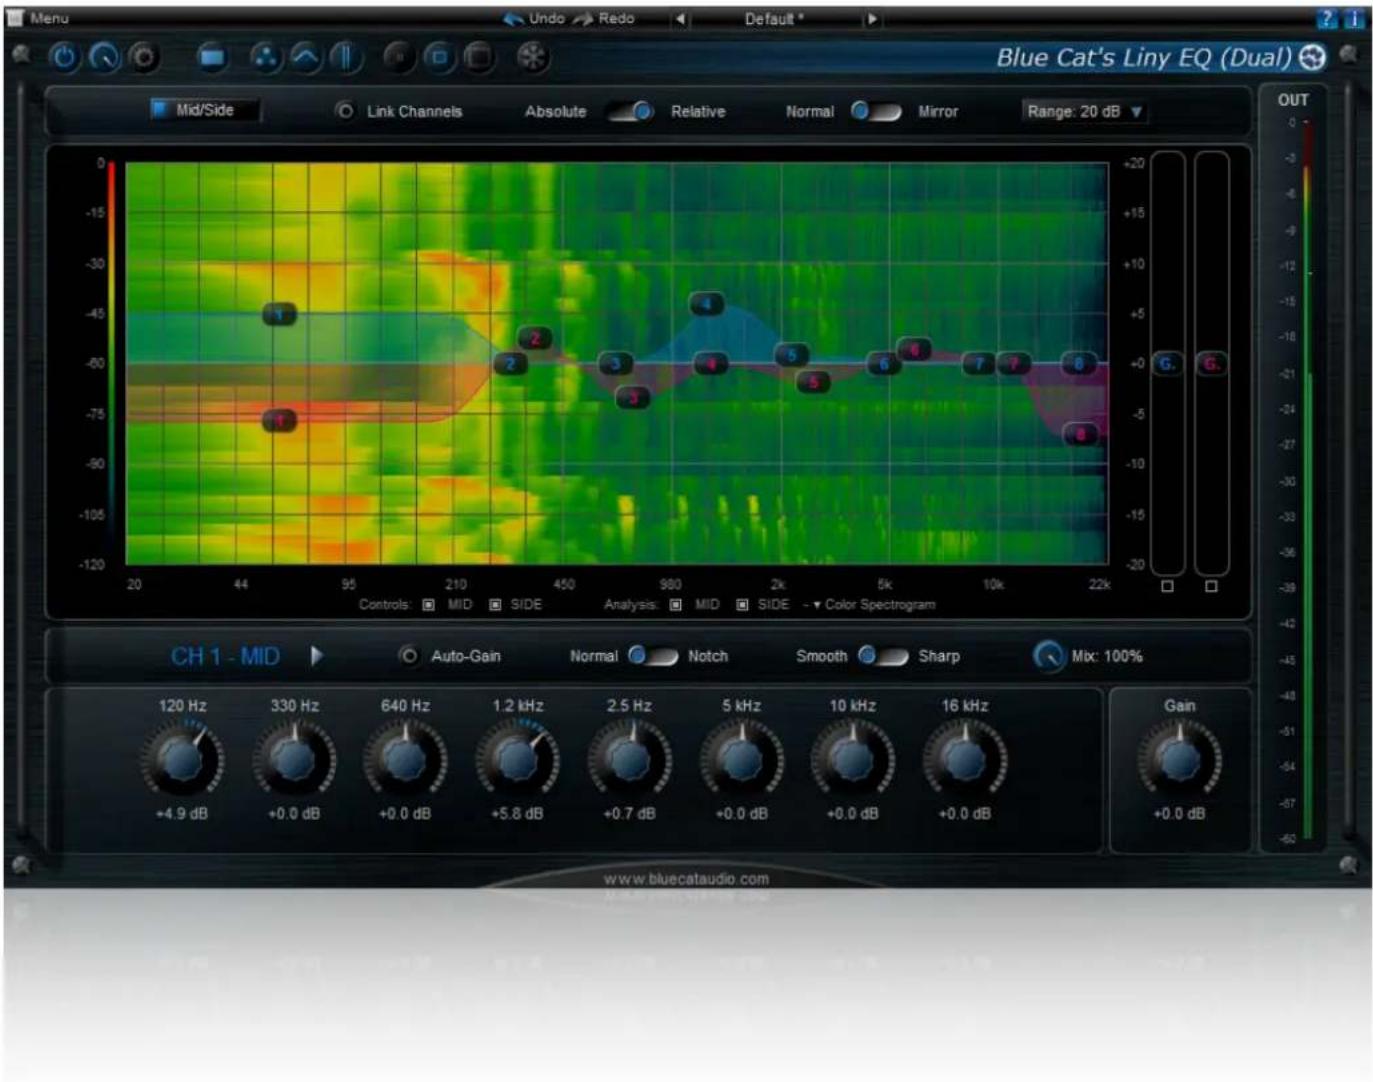Open the info 'i' icon
Screen dimensions: 1373x1082
[x=1354, y=18]
